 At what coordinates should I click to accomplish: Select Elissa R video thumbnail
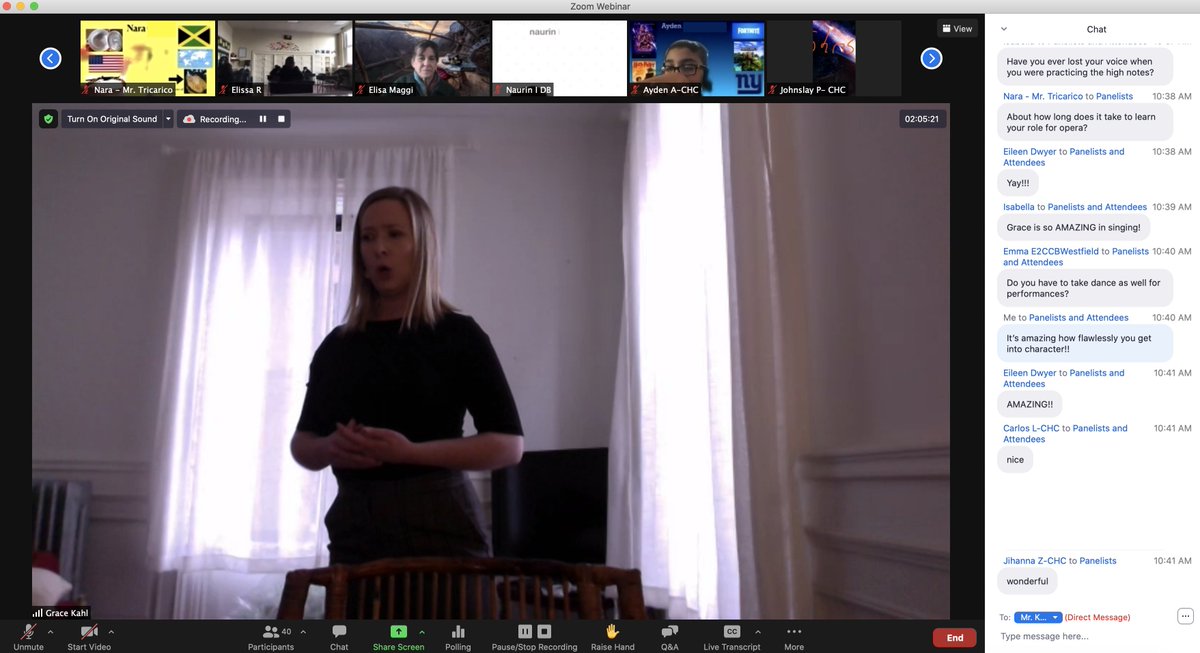[283, 59]
